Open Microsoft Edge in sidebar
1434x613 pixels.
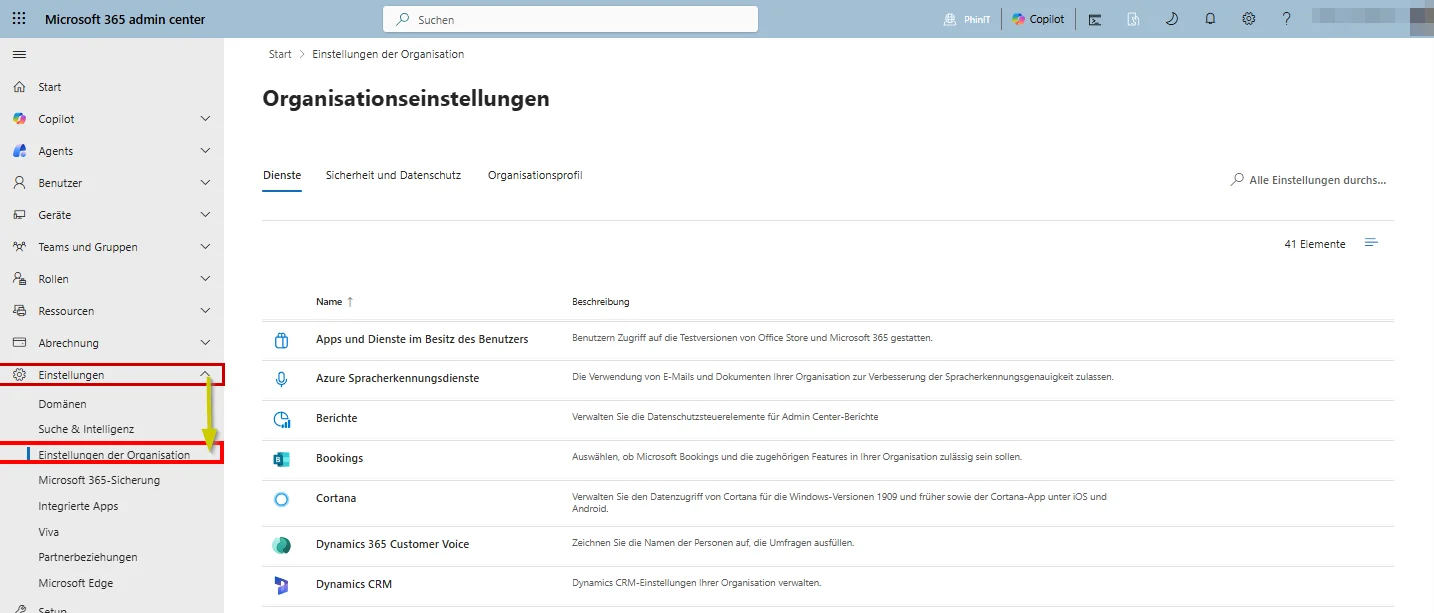[76, 583]
